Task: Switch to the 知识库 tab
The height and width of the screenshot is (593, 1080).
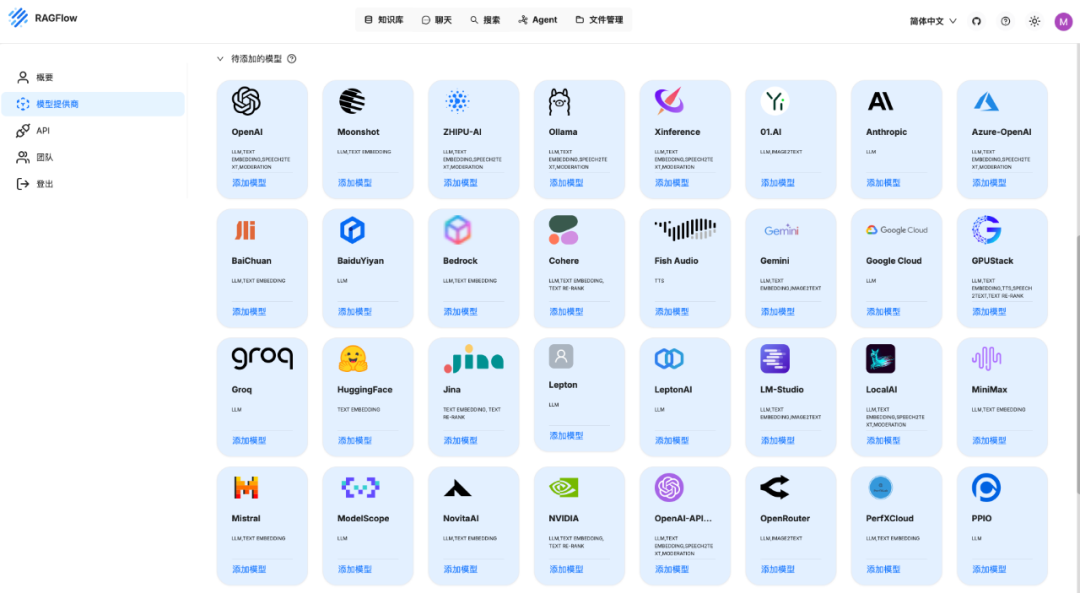Action: coord(384,20)
